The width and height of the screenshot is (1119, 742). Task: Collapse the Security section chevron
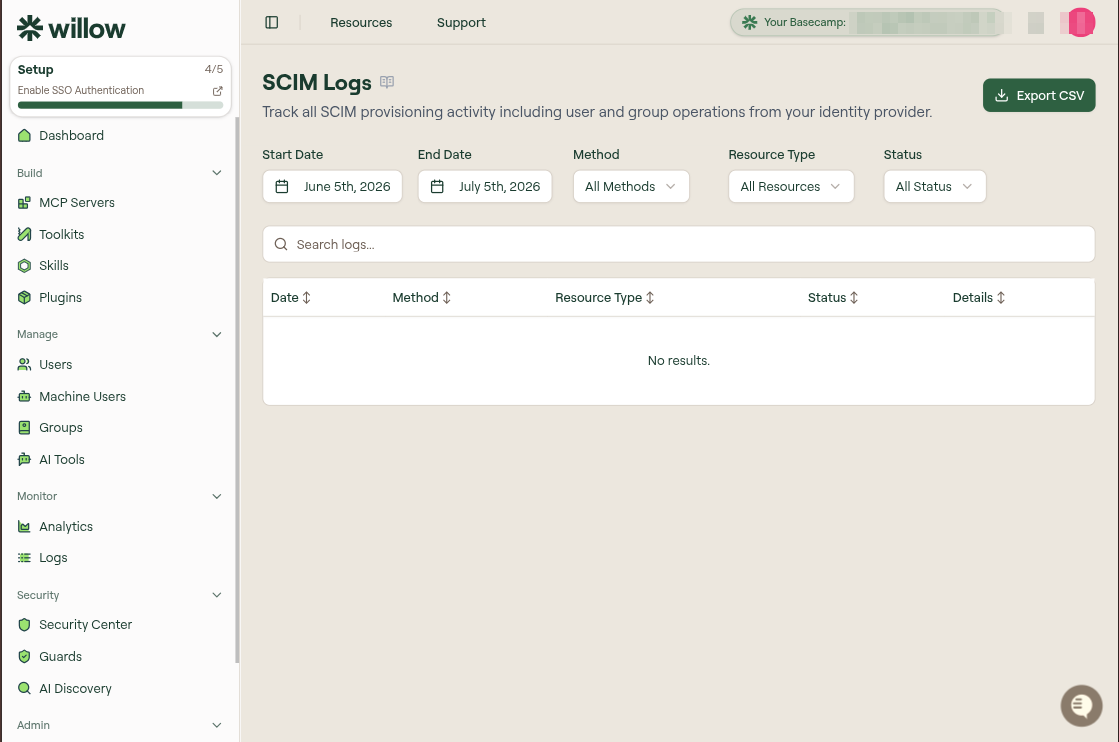(217, 595)
